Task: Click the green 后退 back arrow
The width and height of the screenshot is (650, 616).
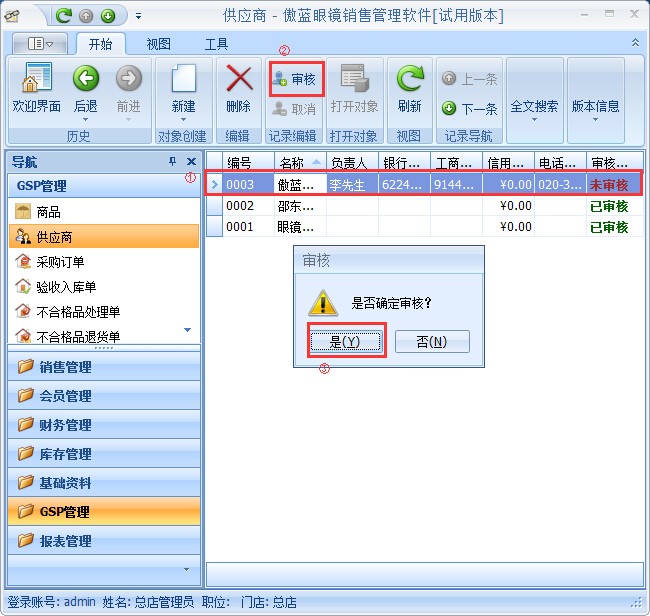Action: [85, 80]
